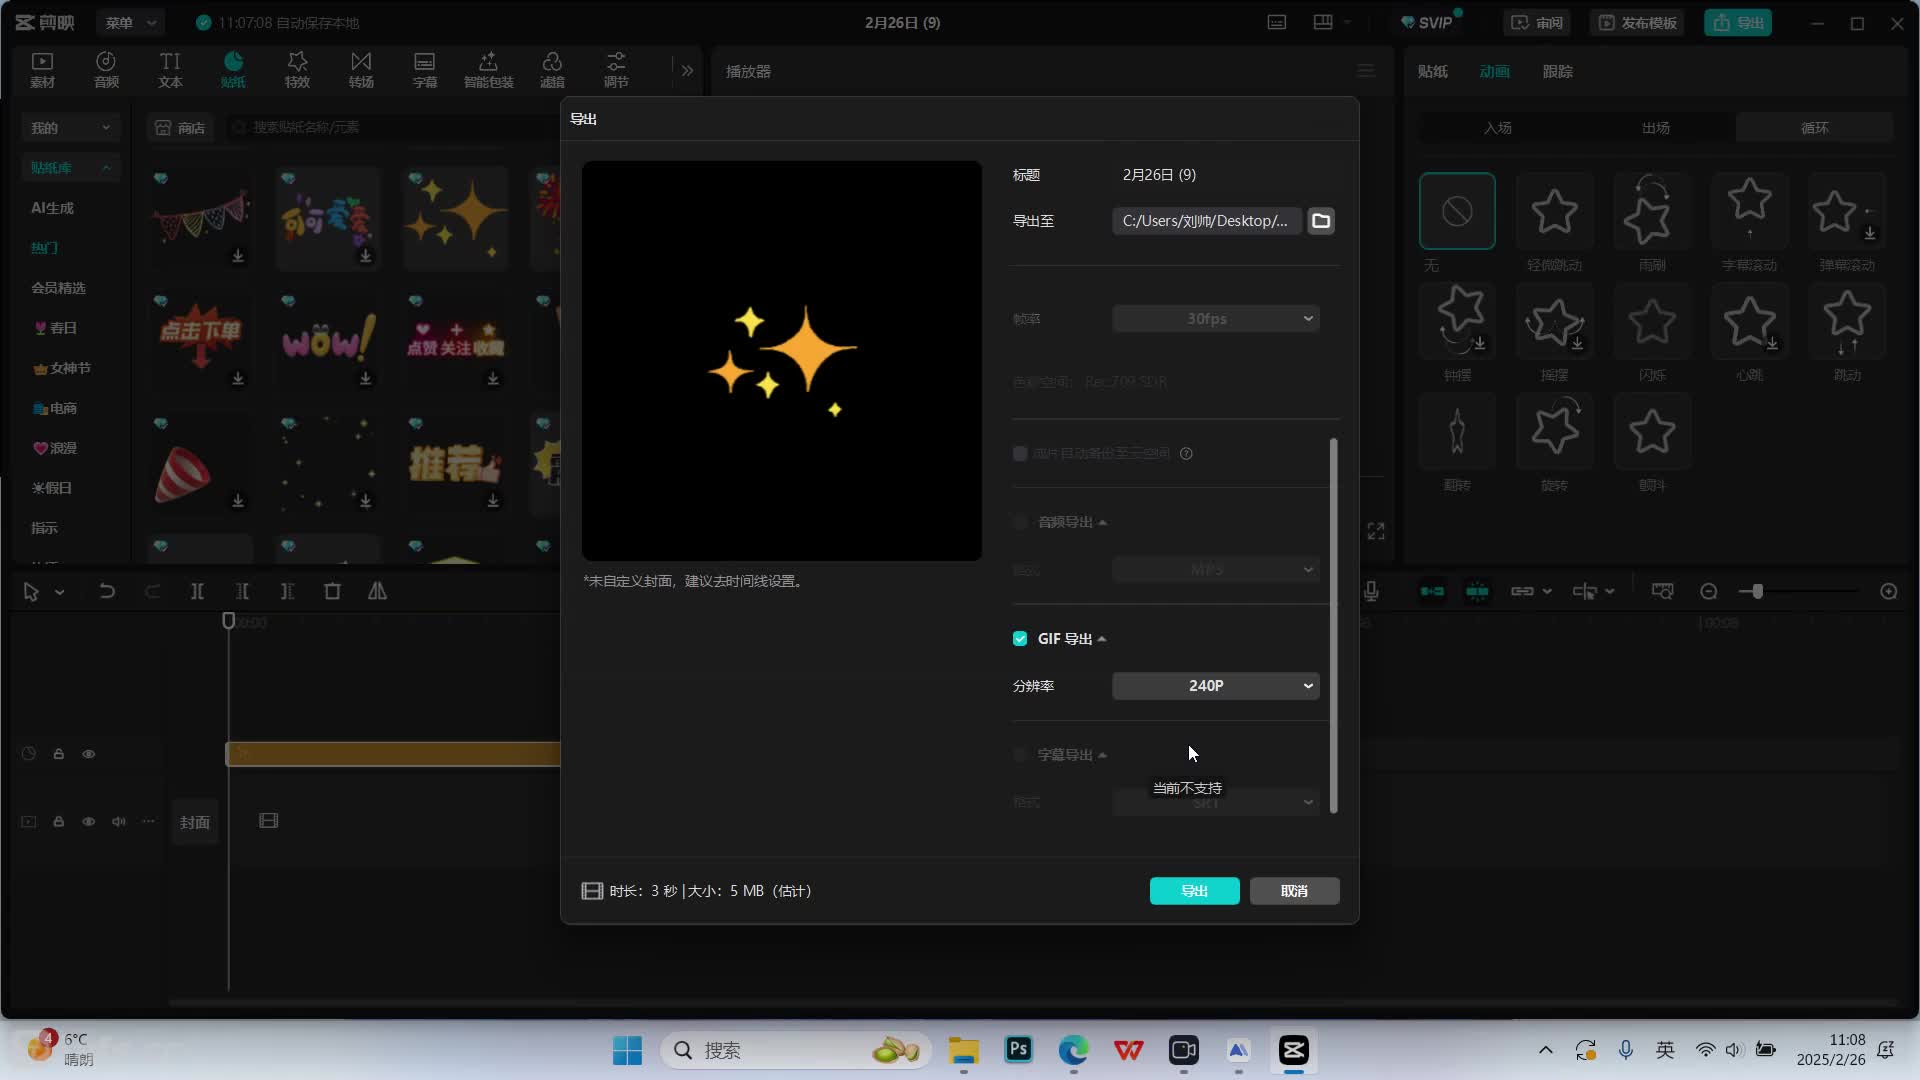The width and height of the screenshot is (1920, 1080).
Task: Click the microphone record icon
Action: tap(1371, 592)
